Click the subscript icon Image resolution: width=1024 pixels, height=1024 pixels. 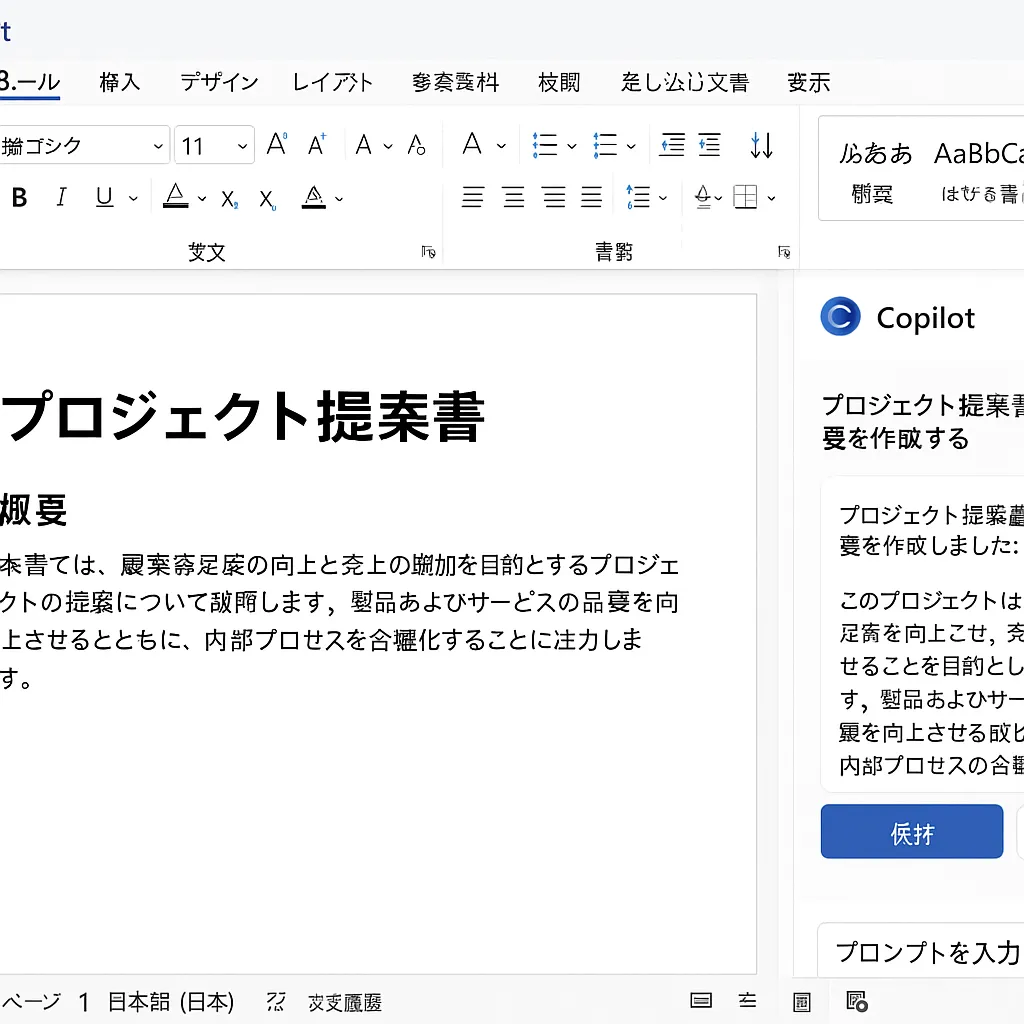pos(229,199)
